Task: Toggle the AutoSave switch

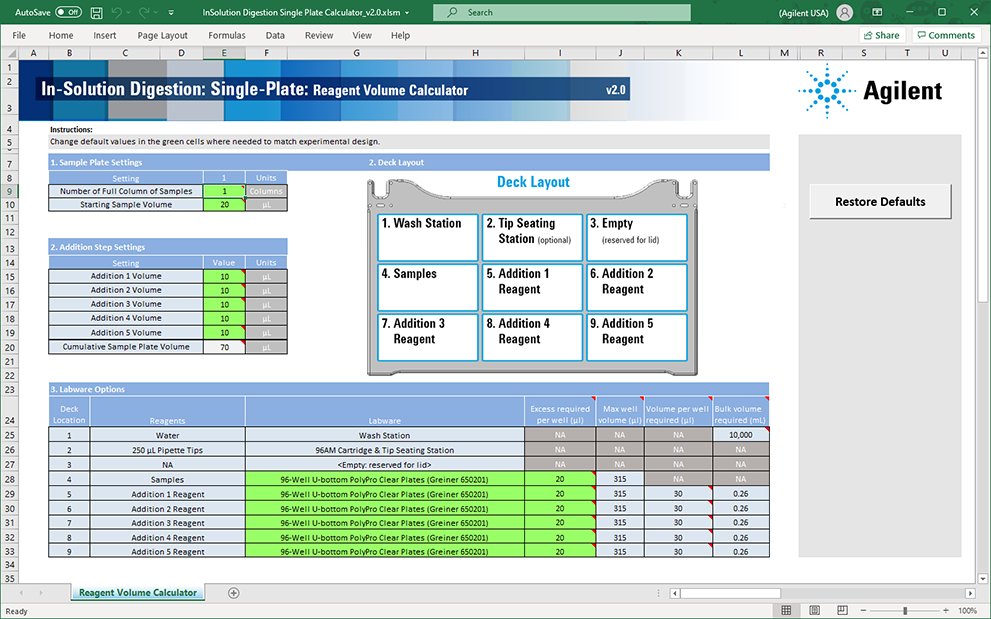Action: [68, 12]
